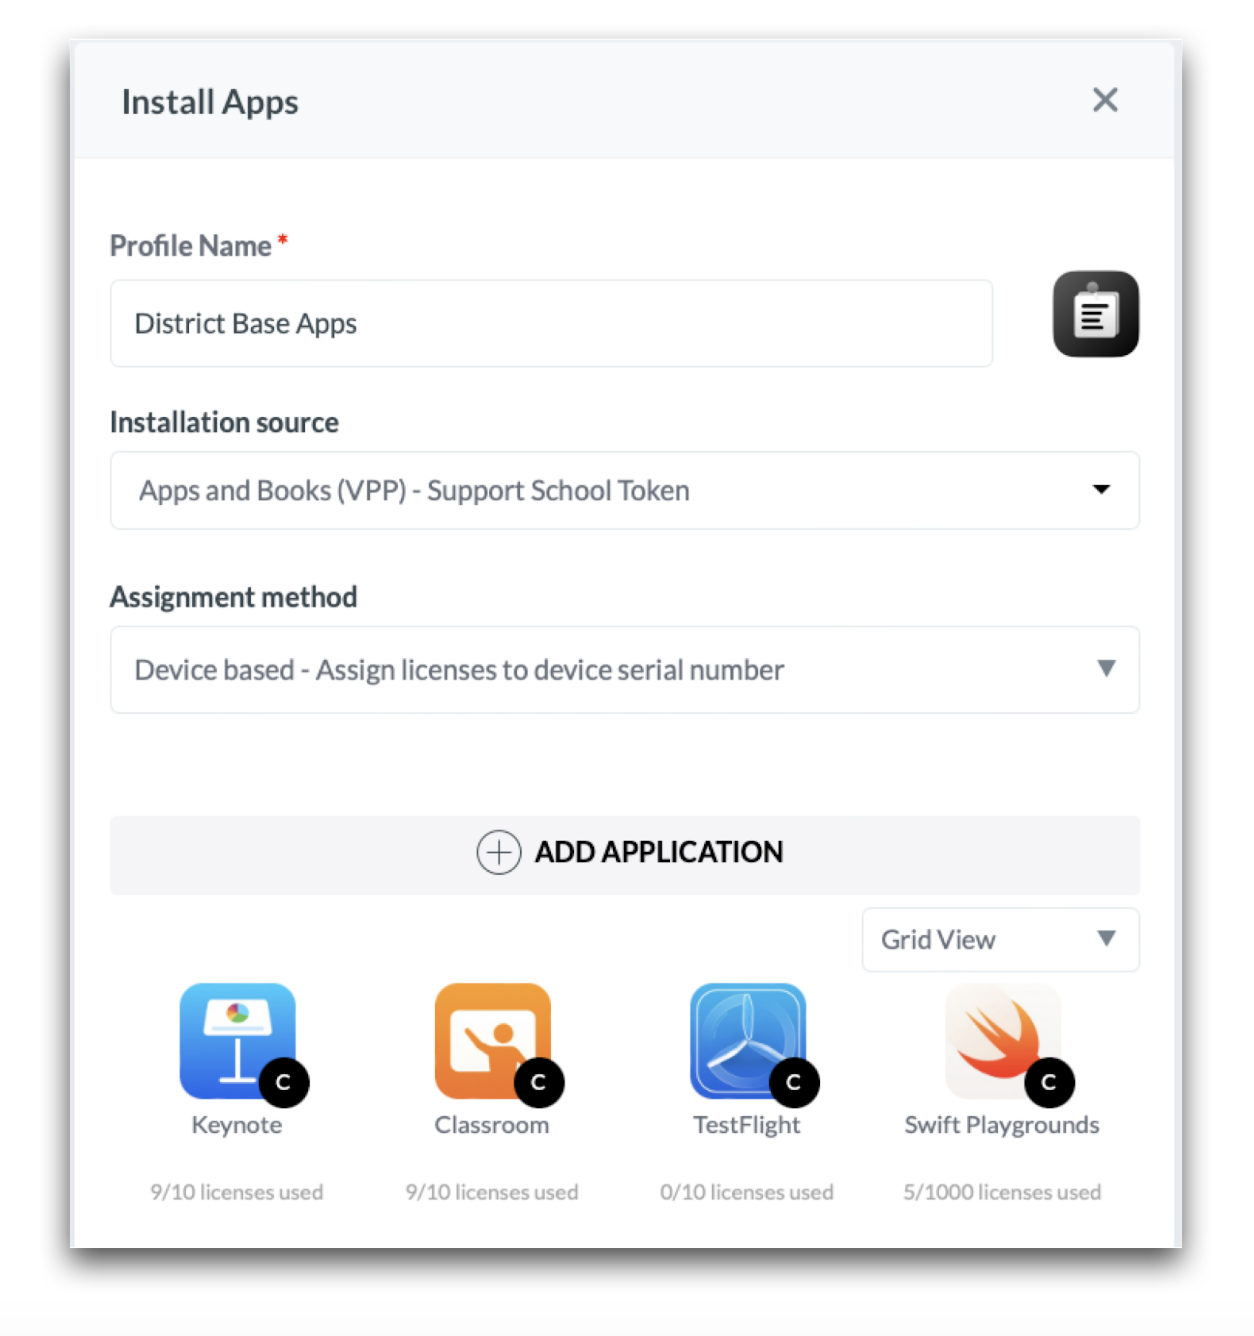Click the ADD APPLICATION button
This screenshot has height=1336, width=1254.
pyautogui.click(x=624, y=855)
